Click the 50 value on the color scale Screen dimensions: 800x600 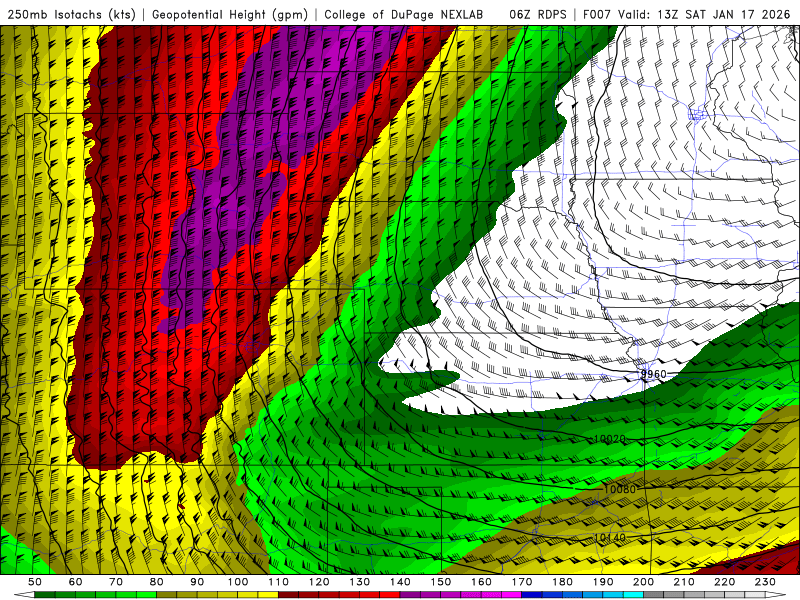coord(35,582)
